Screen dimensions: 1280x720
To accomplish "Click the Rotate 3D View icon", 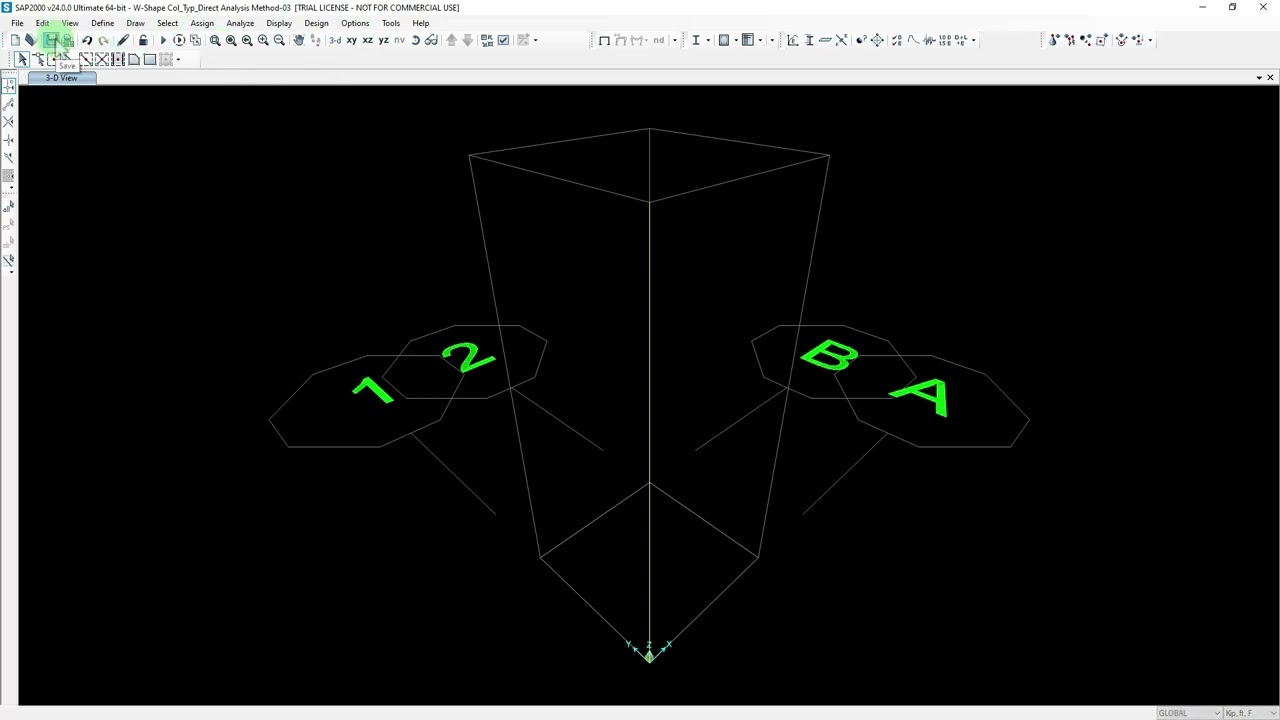I will coord(415,40).
